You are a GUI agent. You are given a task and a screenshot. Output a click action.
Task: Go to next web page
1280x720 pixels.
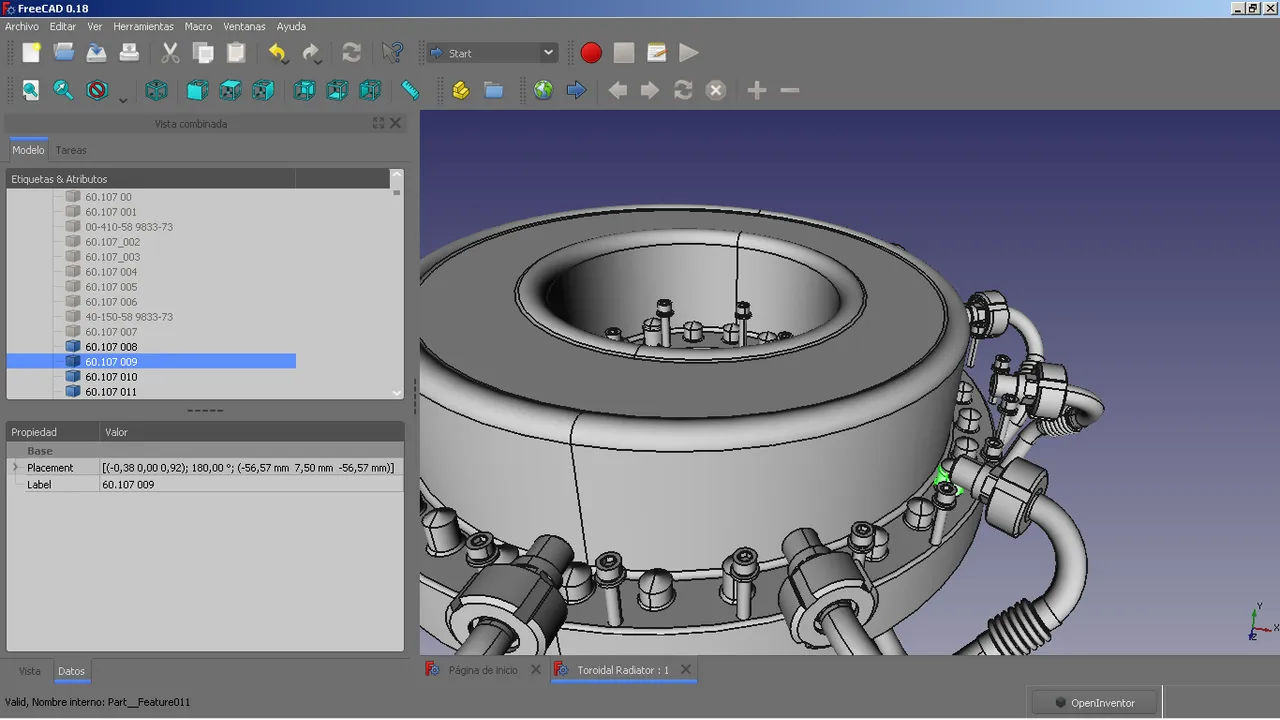point(650,90)
